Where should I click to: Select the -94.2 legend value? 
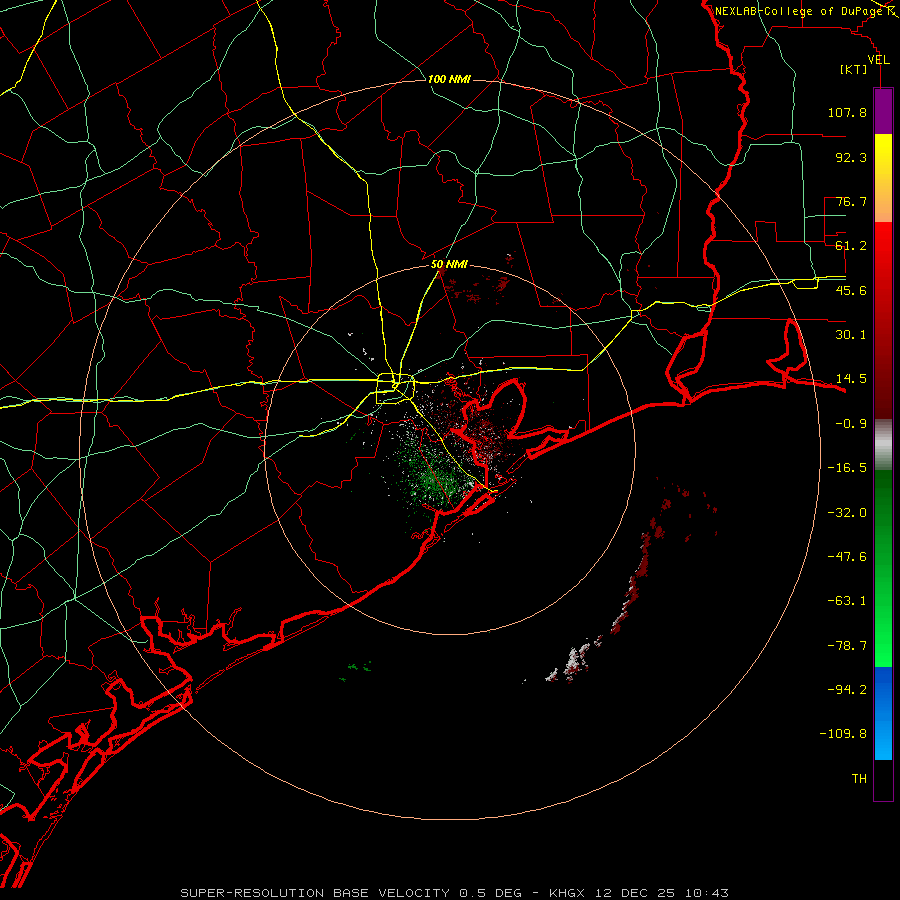point(847,690)
